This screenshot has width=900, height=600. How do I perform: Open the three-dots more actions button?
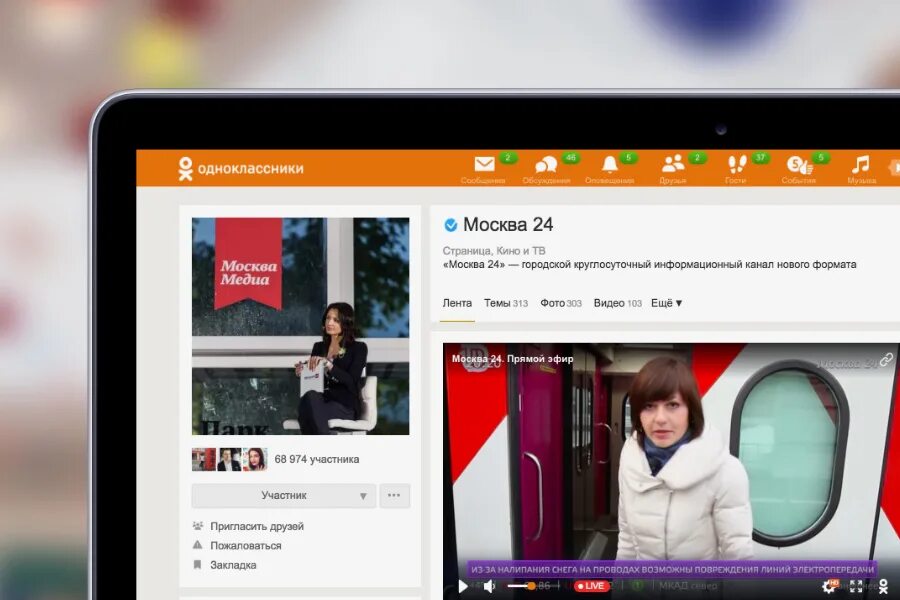point(394,496)
